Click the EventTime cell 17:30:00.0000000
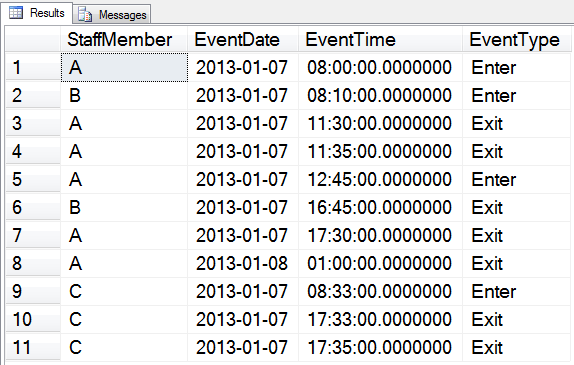This screenshot has height=365, width=574. click(380, 235)
